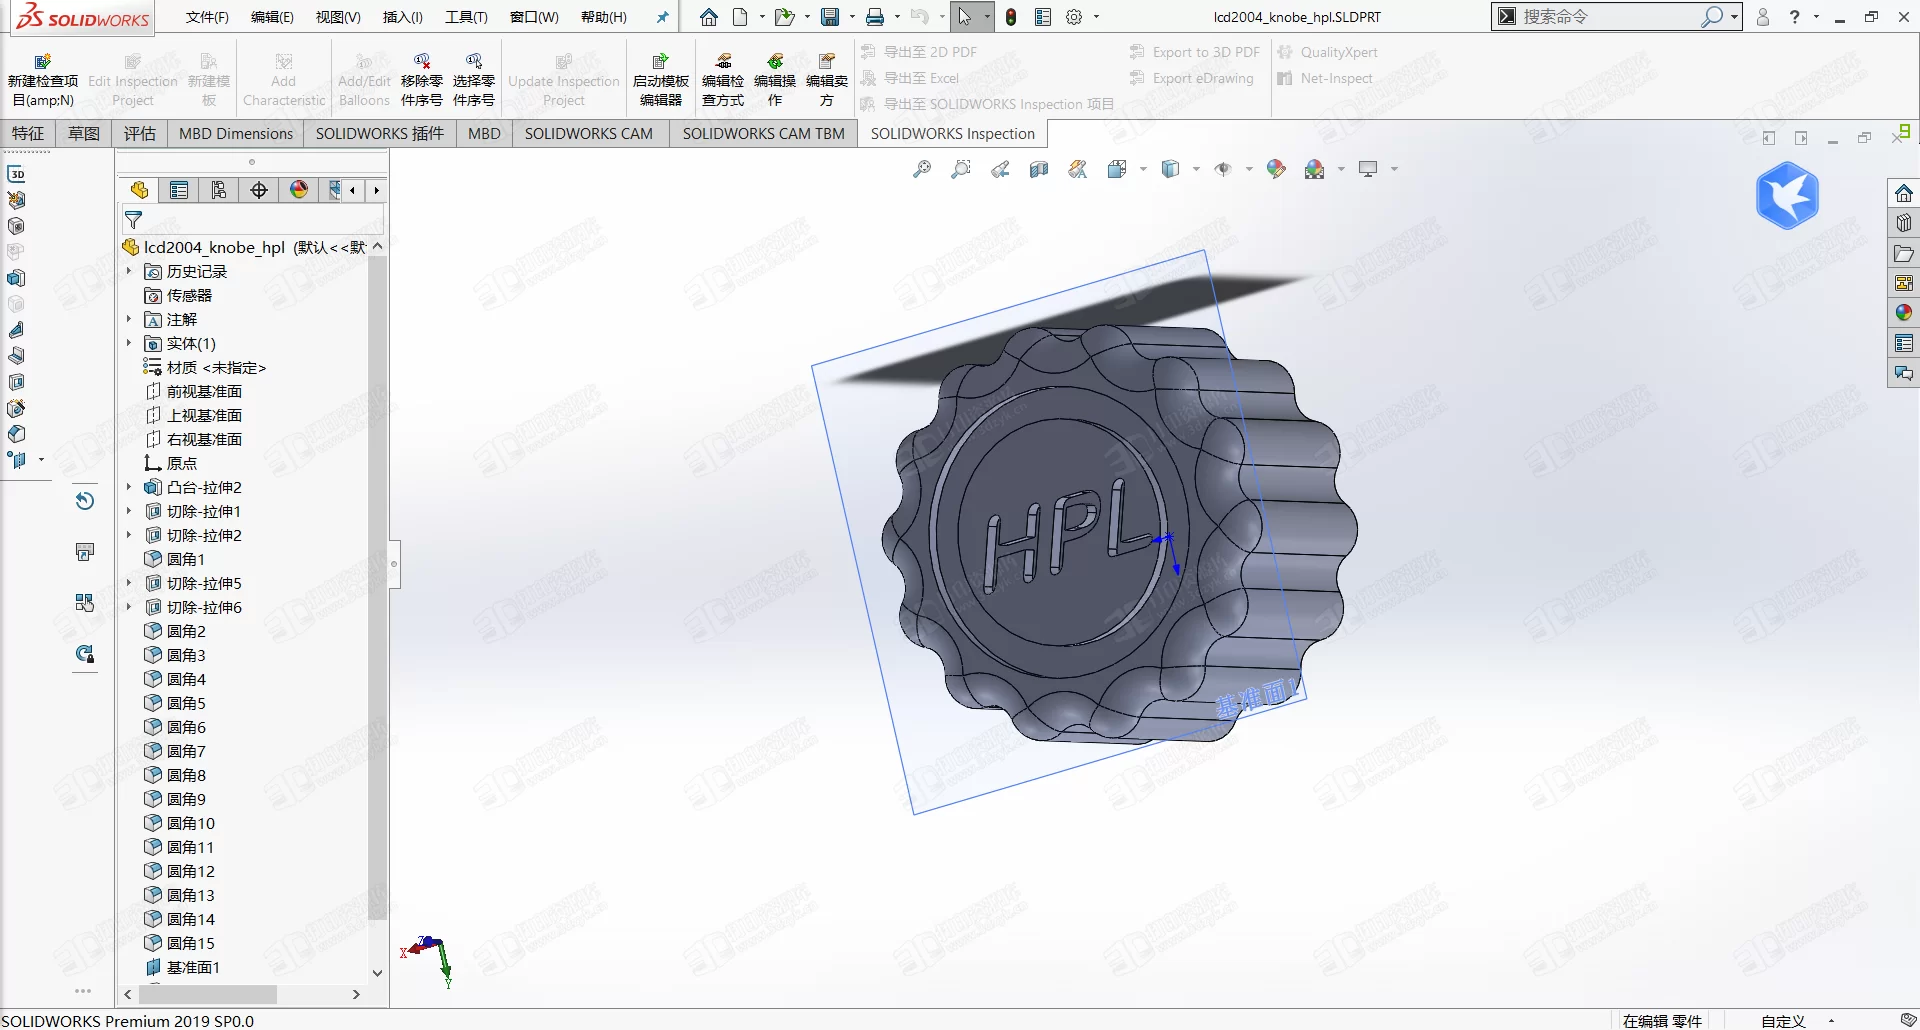The width and height of the screenshot is (1920, 1030).
Task: Click Net-Inspect button
Action: [x=1325, y=78]
